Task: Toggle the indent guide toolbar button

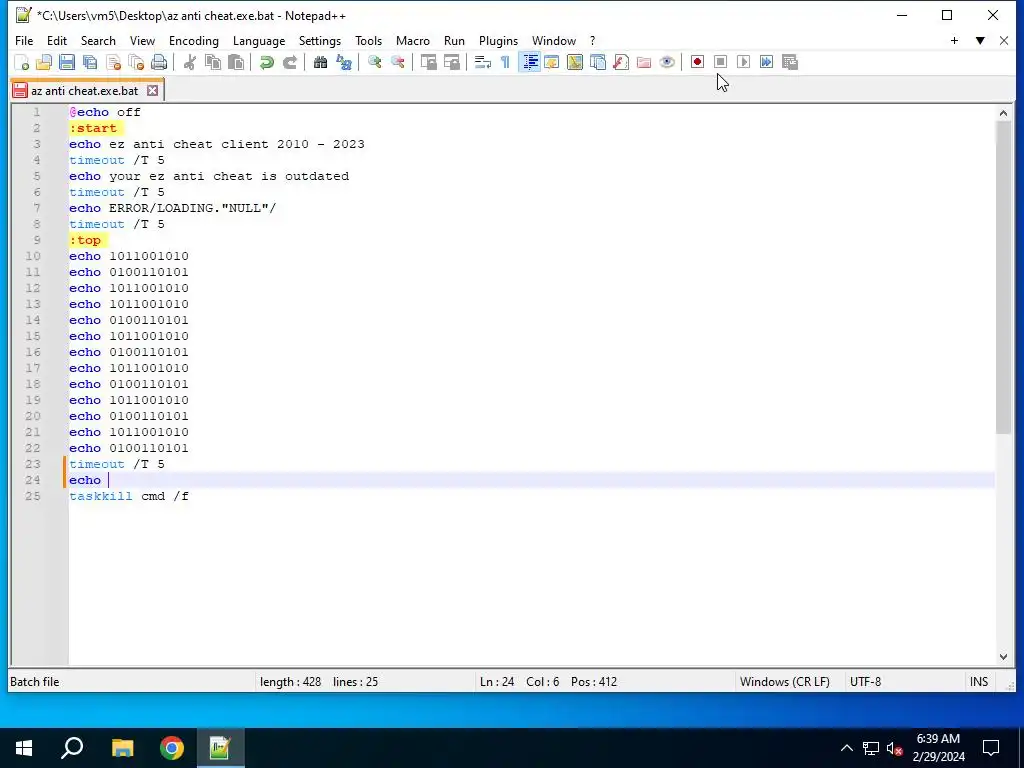Action: tap(530, 62)
